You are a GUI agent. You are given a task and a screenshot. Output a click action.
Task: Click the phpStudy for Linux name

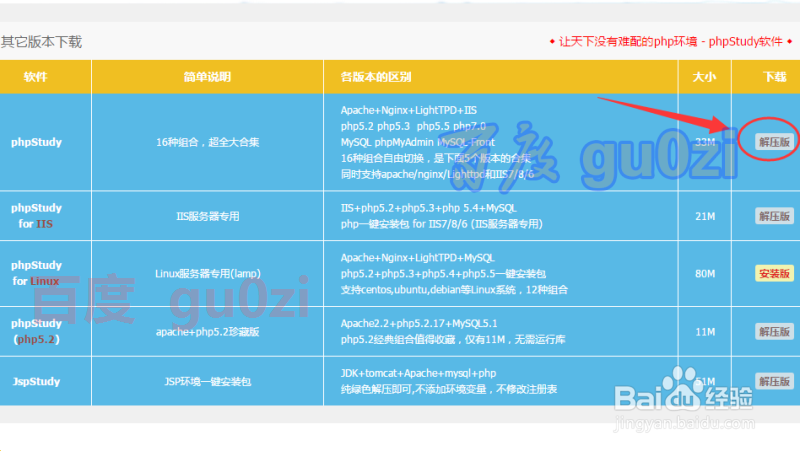tap(36, 273)
